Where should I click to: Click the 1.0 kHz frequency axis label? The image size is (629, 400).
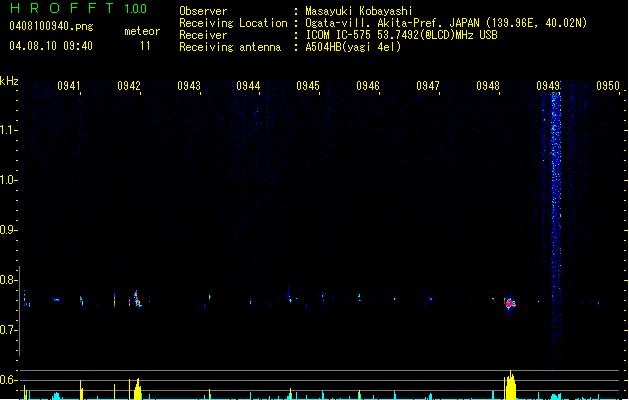coord(8,180)
